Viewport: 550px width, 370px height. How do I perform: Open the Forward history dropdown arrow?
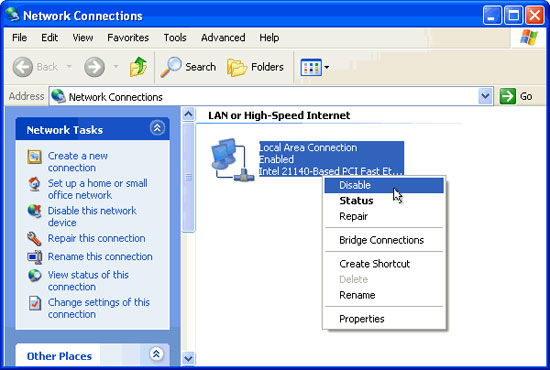click(x=116, y=66)
